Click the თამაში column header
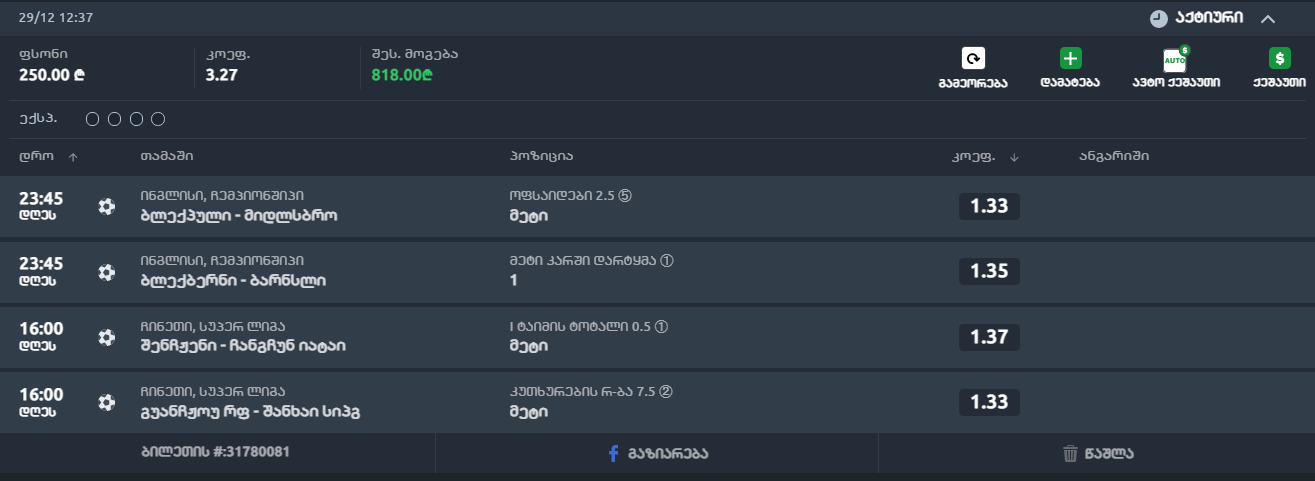Image resolution: width=1315 pixels, height=481 pixels. click(167, 156)
